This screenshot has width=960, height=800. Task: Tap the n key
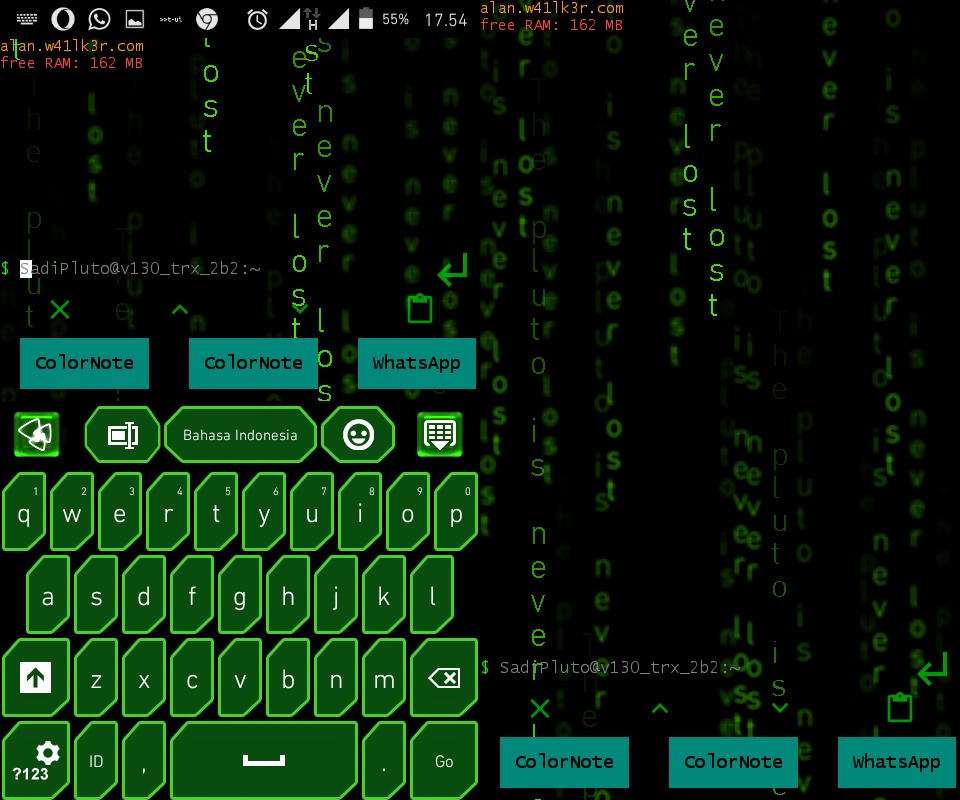[336, 678]
